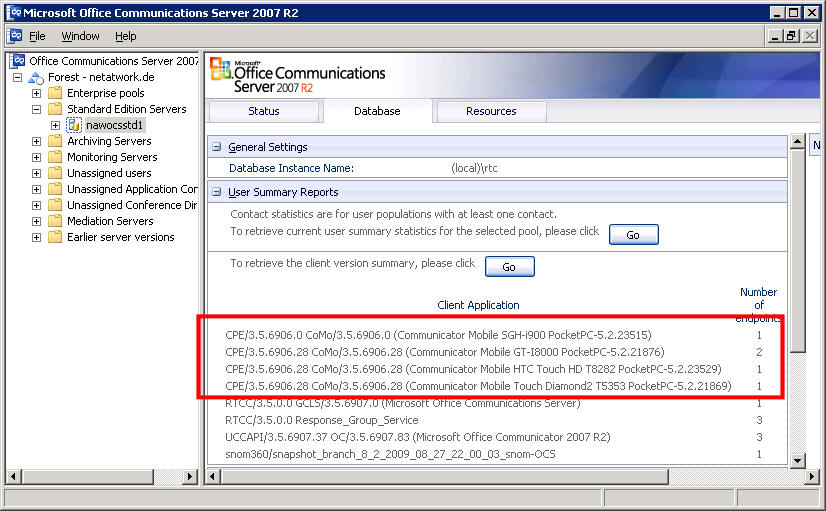The width and height of the screenshot is (826, 511).
Task: Minimize the inner MDI child window
Action: coord(774,36)
